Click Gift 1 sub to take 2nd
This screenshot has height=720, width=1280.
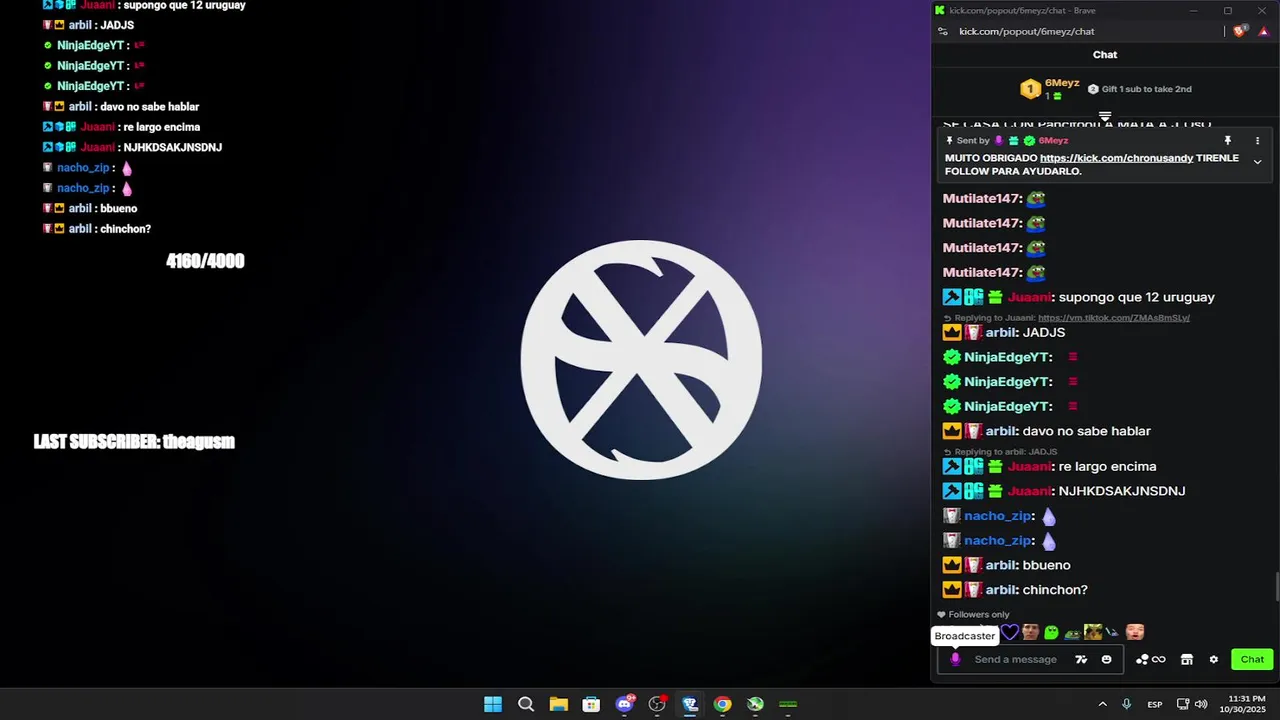[1139, 89]
